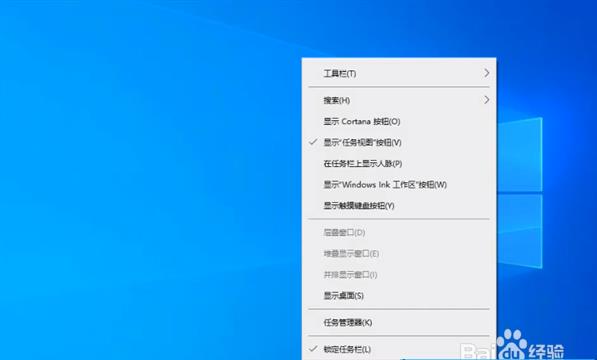Open the 工具栏(T) submenu
The width and height of the screenshot is (597, 360).
[x=399, y=73]
